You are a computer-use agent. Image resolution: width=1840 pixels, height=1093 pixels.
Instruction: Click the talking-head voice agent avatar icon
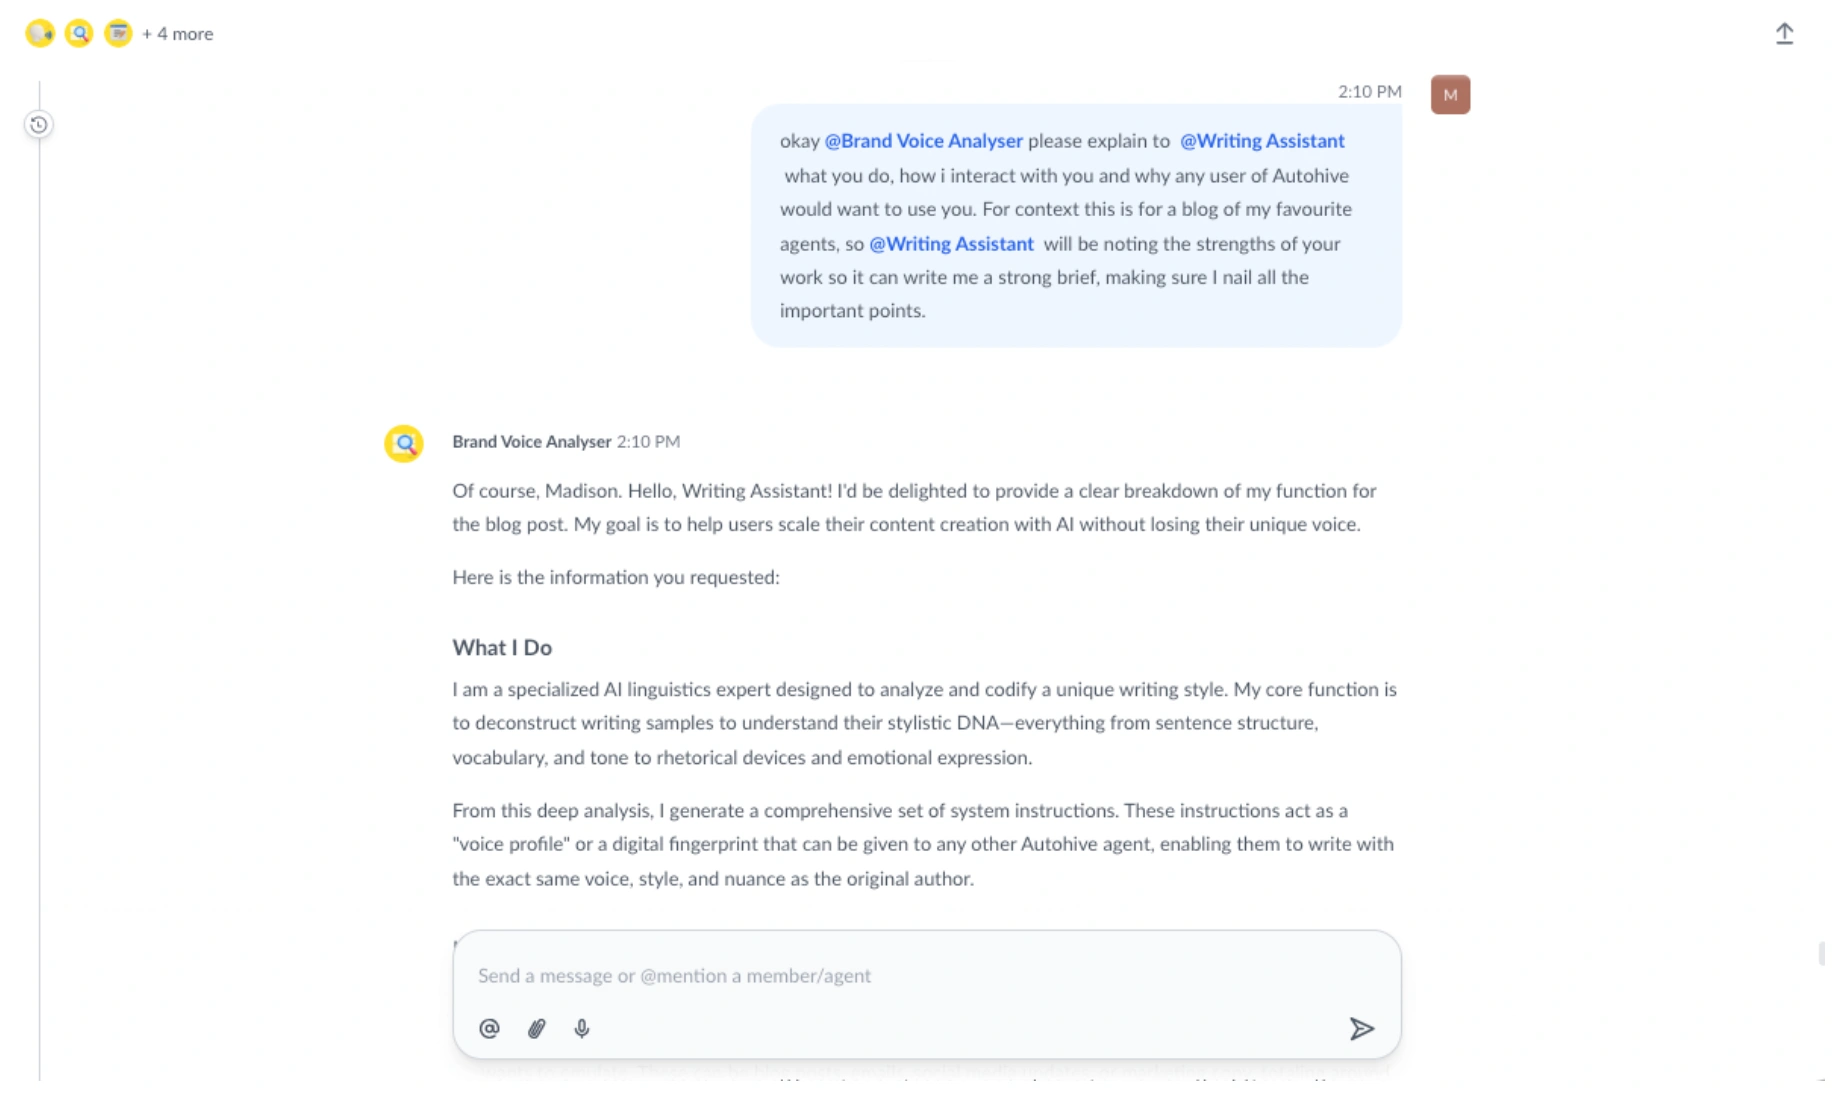coord(40,33)
